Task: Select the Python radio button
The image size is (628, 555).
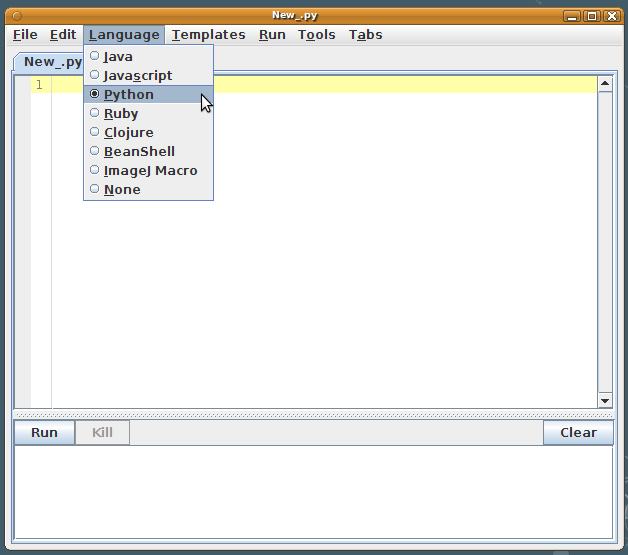Action: pyautogui.click(x=128, y=95)
